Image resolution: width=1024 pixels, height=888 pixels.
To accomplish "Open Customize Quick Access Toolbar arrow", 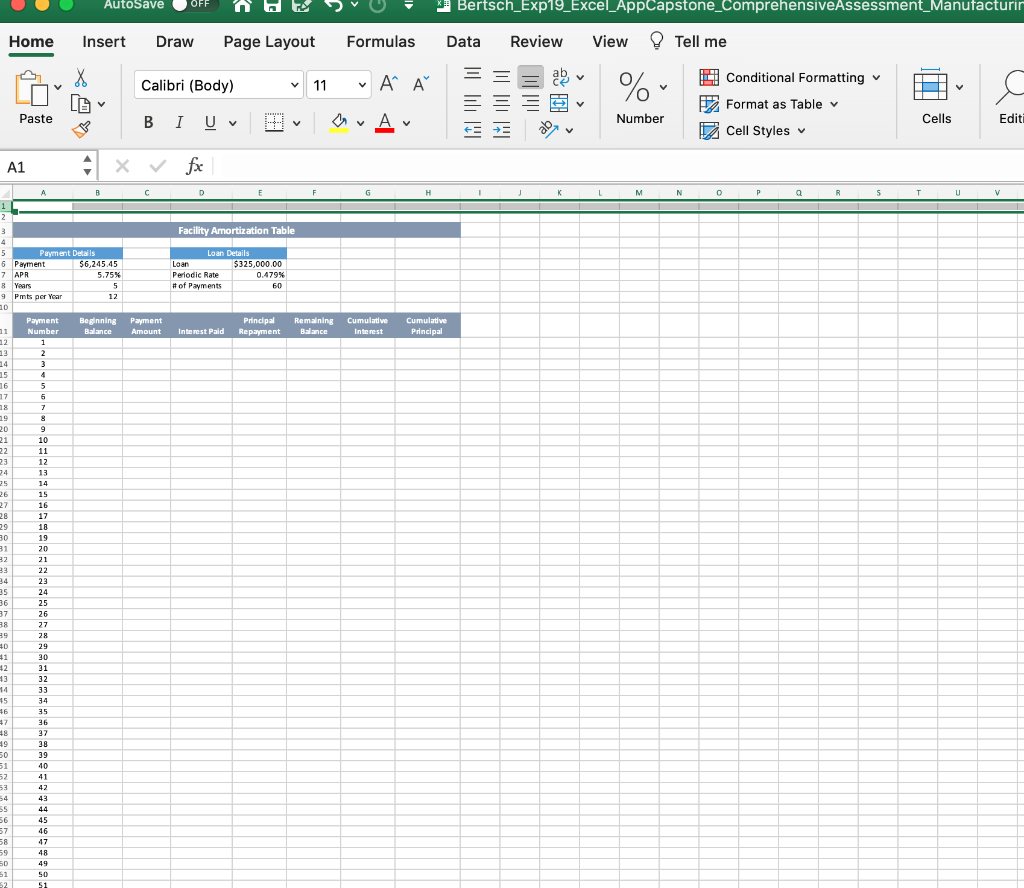I will click(408, 6).
